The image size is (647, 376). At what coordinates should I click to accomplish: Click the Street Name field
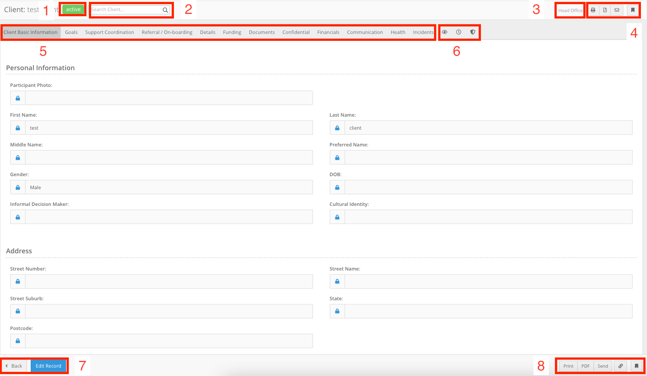[x=489, y=281]
